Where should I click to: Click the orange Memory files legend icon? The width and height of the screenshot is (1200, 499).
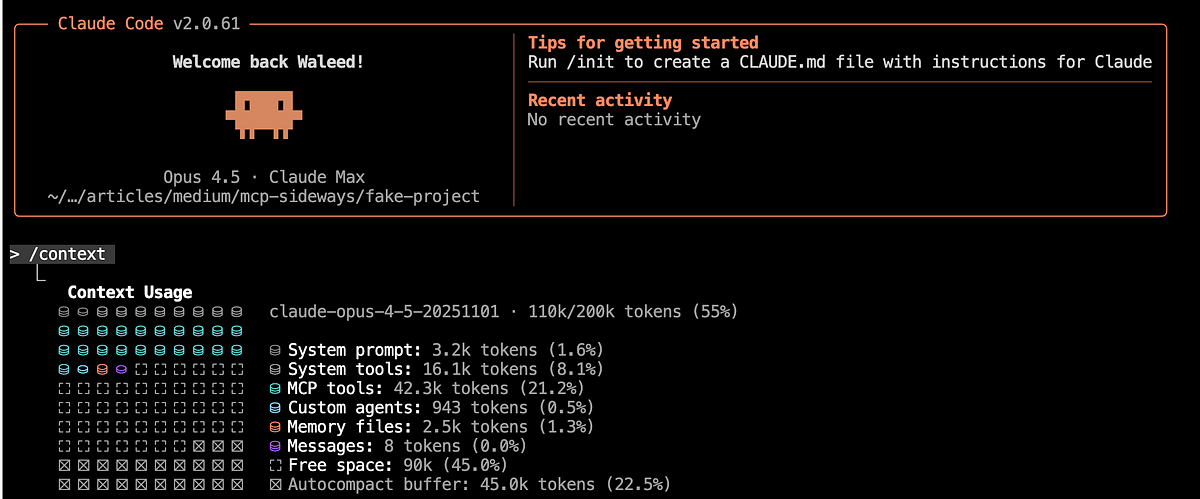(276, 427)
